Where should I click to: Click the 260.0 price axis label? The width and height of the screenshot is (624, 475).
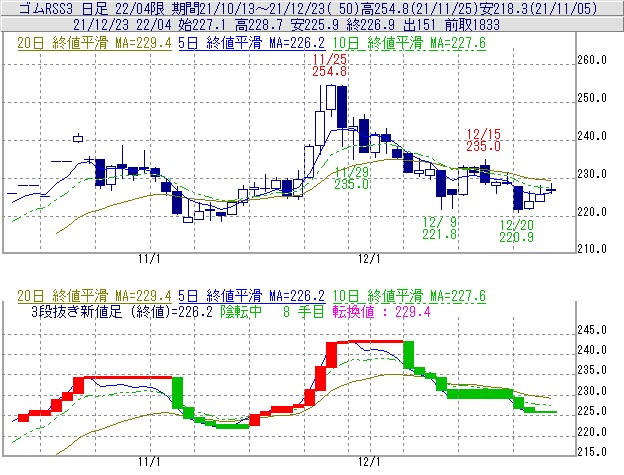(x=592, y=60)
